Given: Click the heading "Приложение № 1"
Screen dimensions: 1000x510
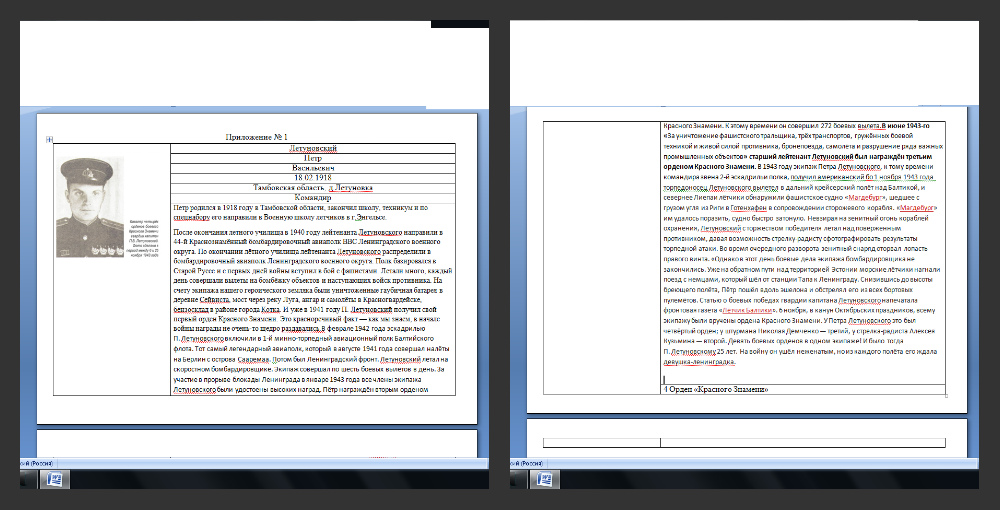Looking at the screenshot, I should pyautogui.click(x=256, y=136).
